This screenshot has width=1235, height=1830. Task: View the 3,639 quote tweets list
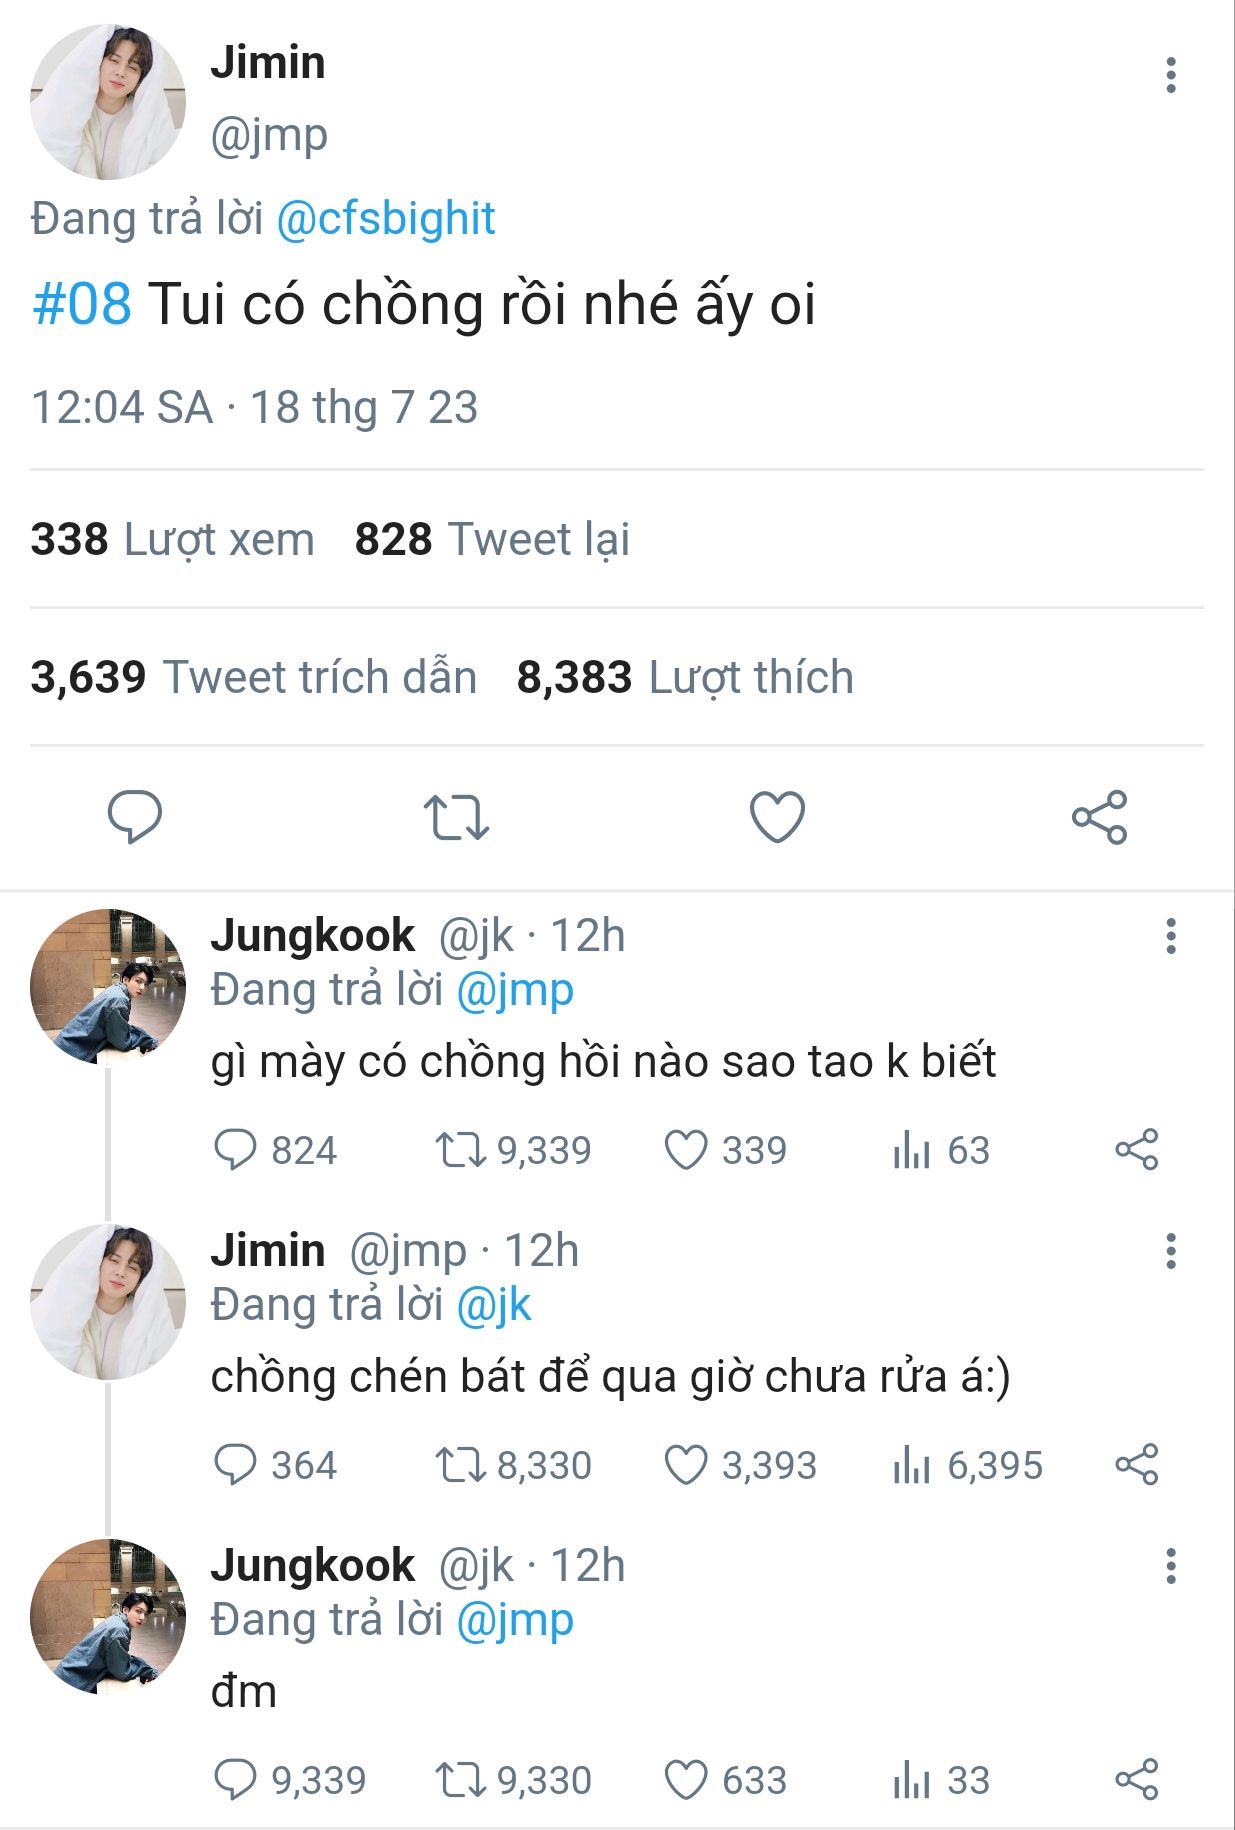pyautogui.click(x=253, y=677)
